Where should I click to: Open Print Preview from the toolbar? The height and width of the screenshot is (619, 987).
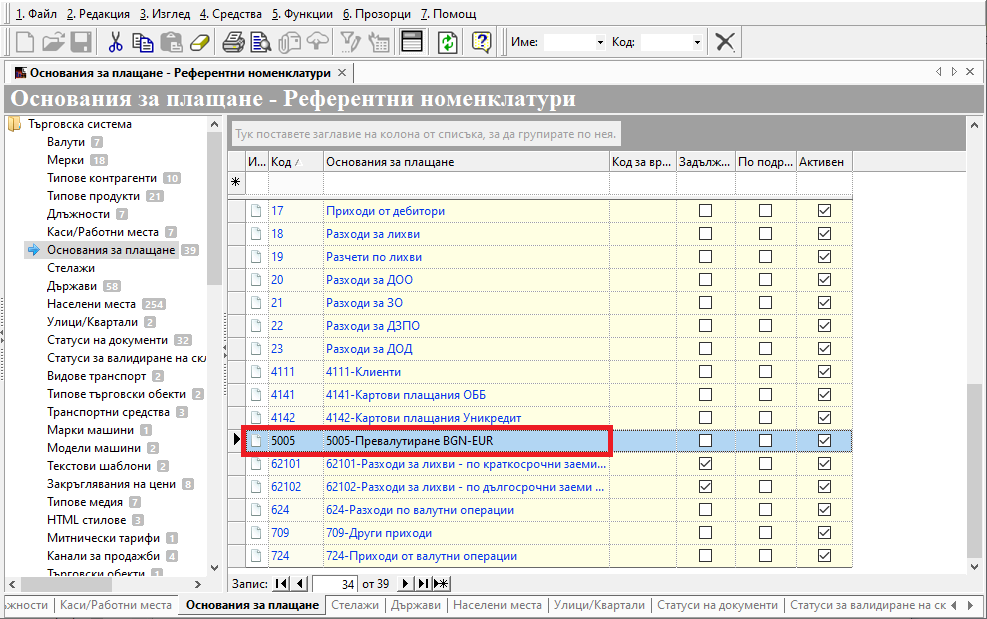pos(261,42)
